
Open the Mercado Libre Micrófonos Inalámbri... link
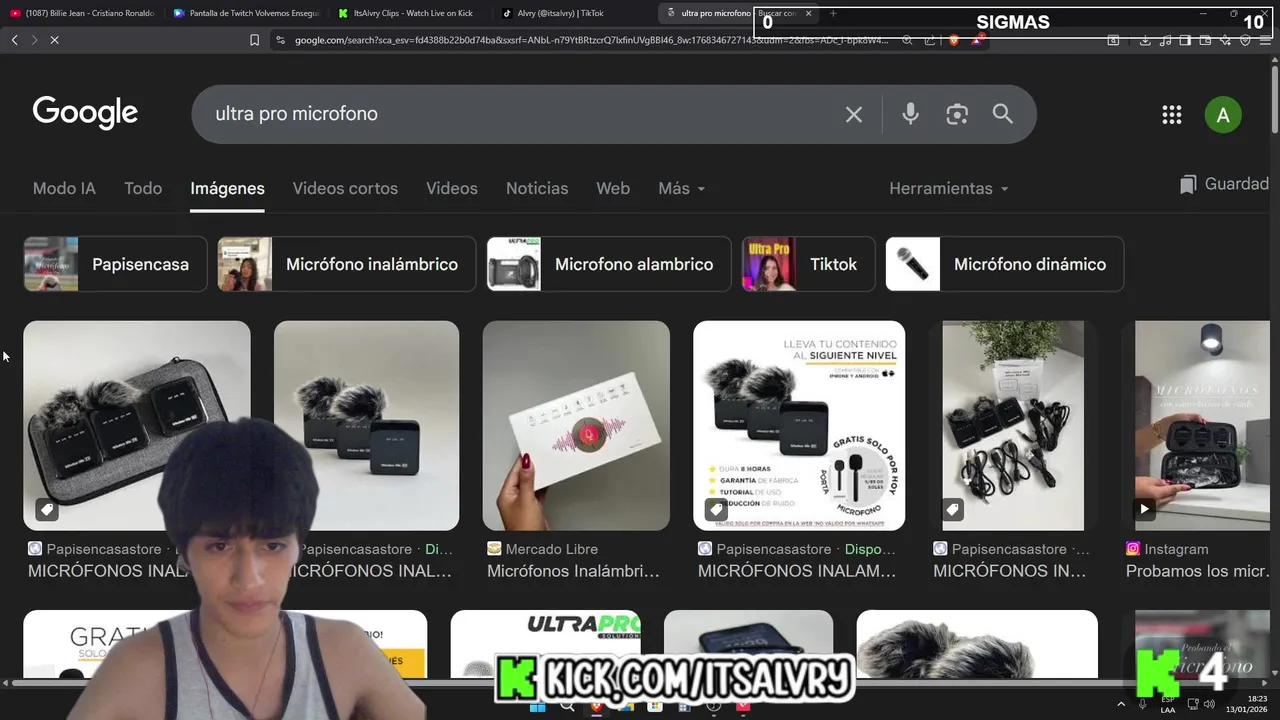(573, 571)
